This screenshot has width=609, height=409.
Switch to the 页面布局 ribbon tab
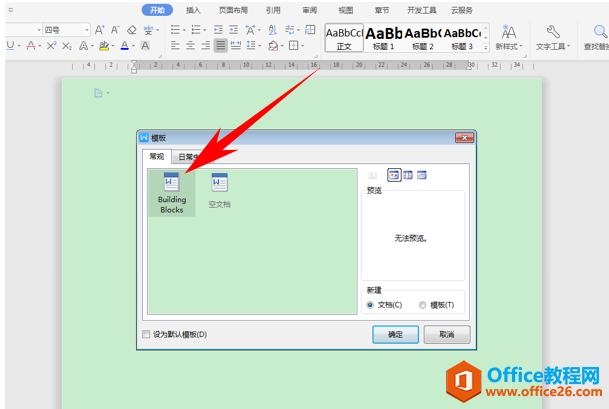[233, 10]
